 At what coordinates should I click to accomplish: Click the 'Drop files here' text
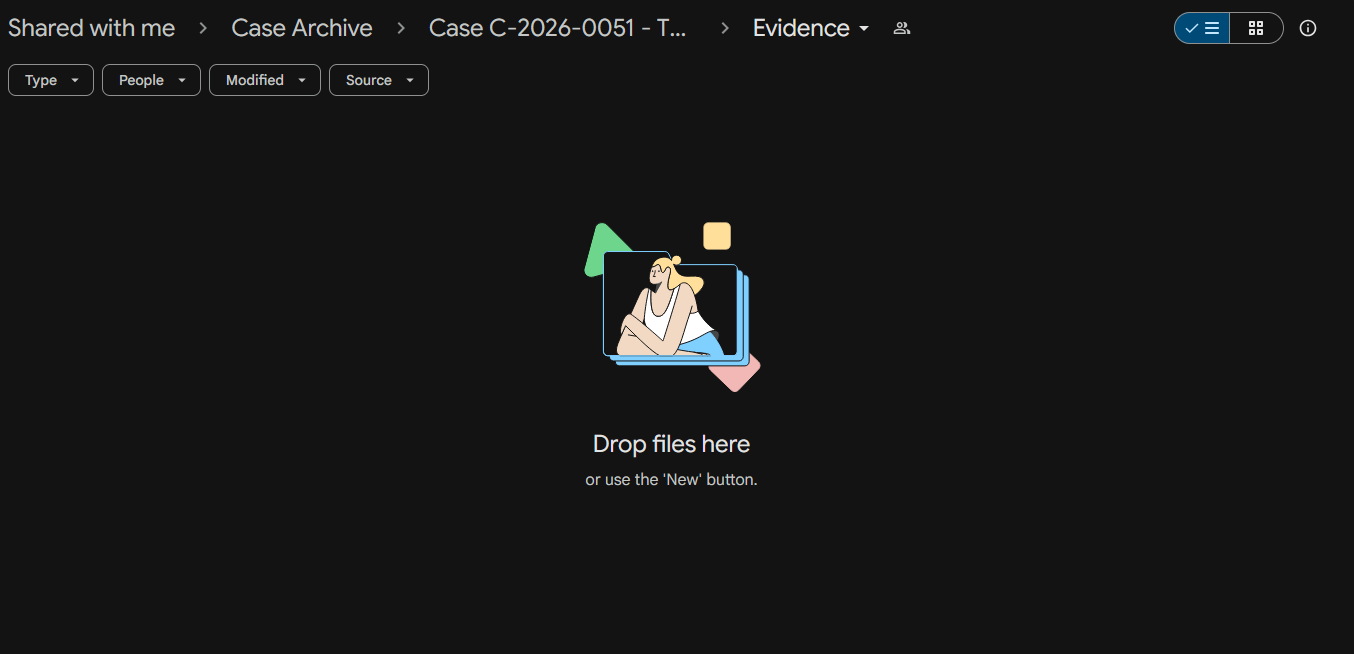[x=672, y=444]
